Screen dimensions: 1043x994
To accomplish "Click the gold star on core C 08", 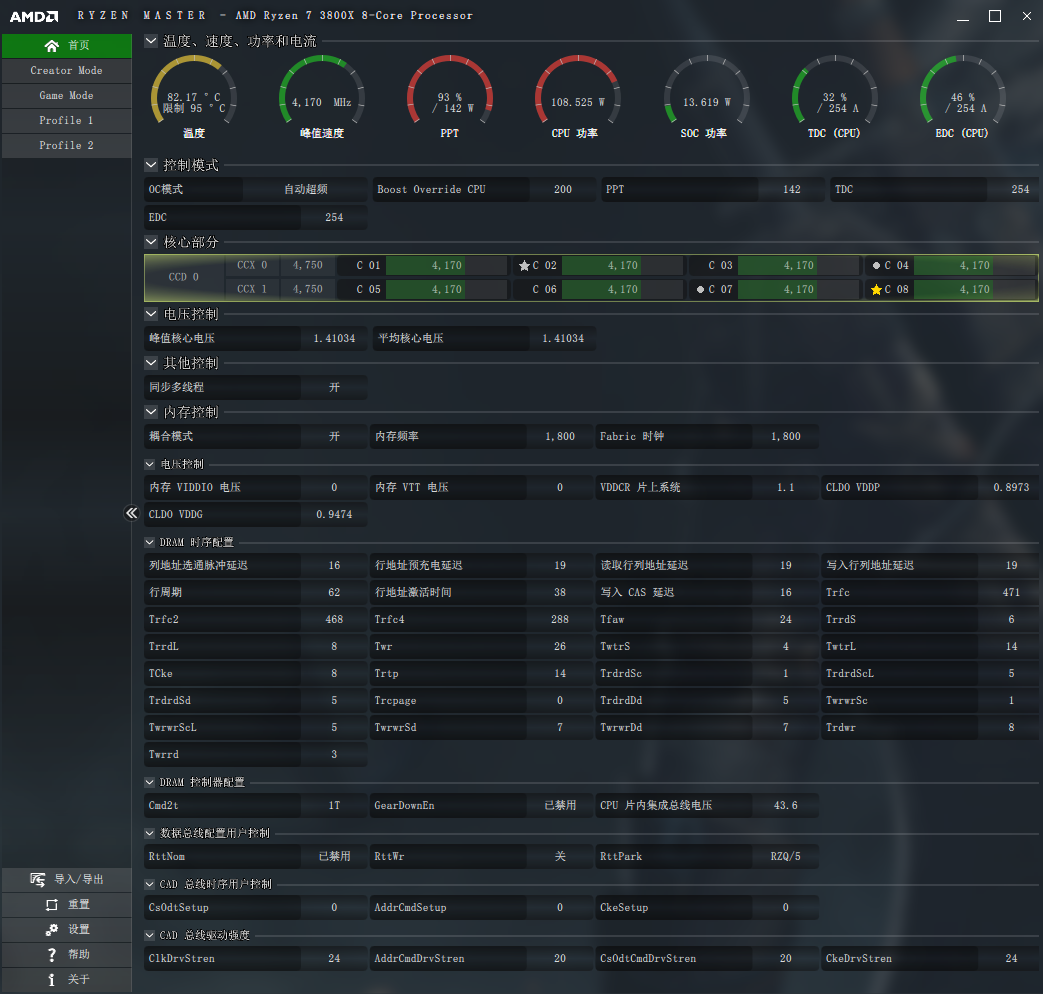I will [x=877, y=289].
